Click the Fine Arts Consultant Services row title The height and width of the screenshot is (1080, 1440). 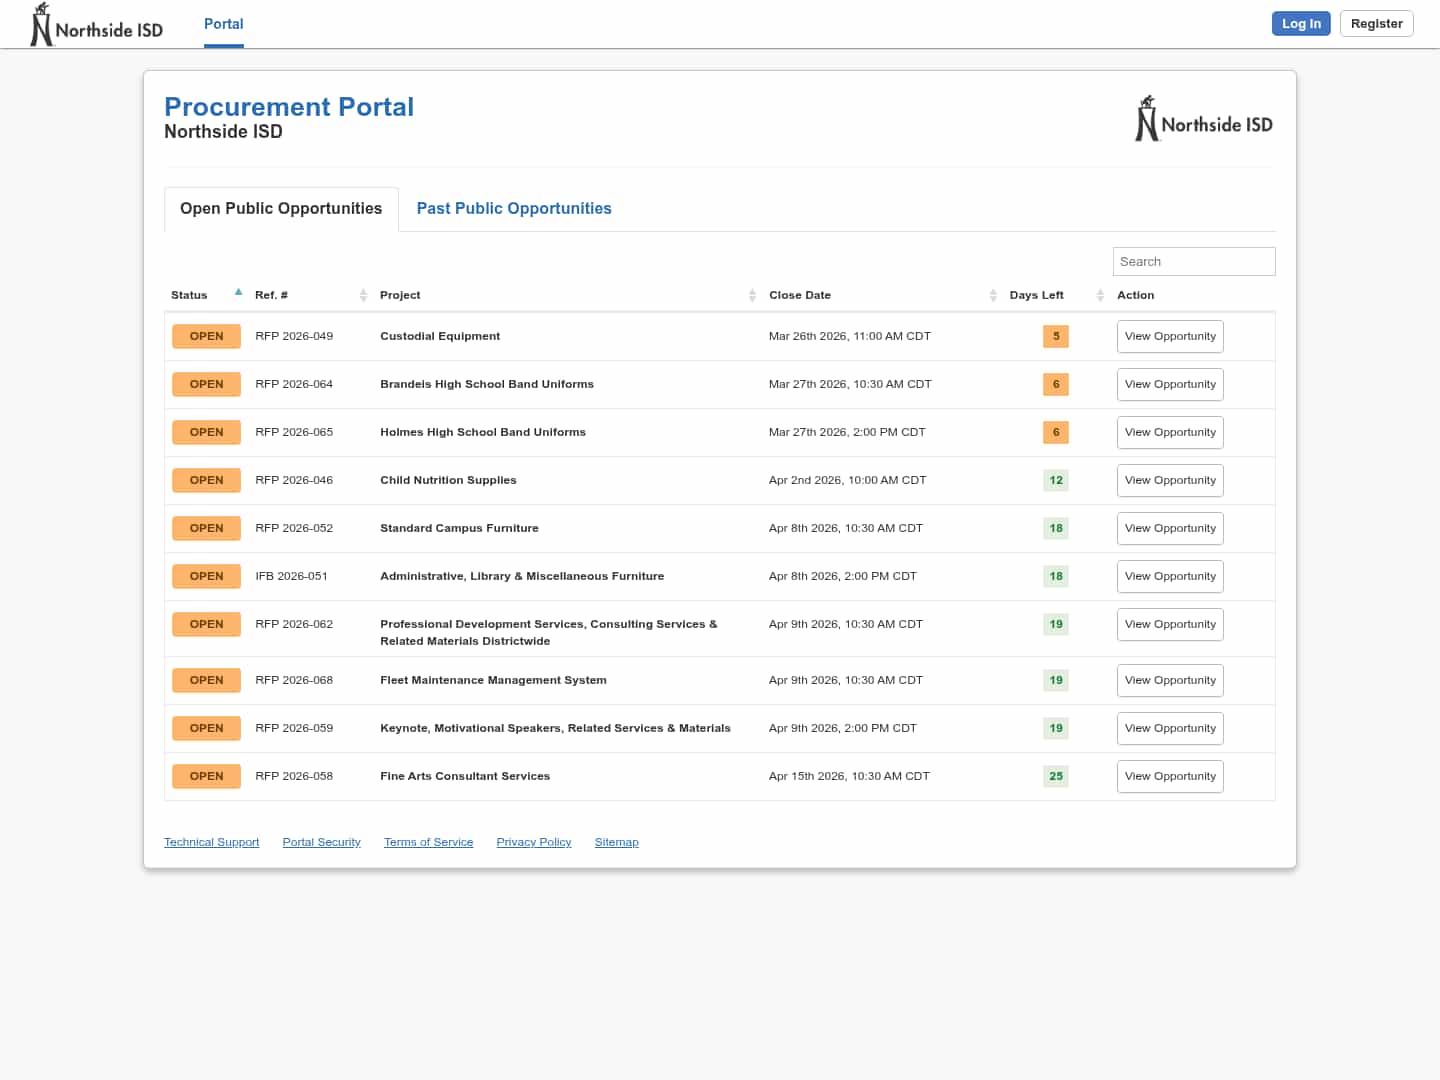point(465,777)
